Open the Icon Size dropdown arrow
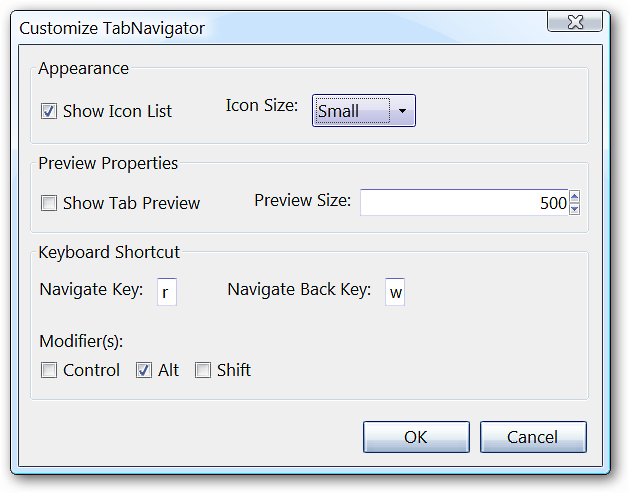The image size is (629, 493). (x=401, y=111)
